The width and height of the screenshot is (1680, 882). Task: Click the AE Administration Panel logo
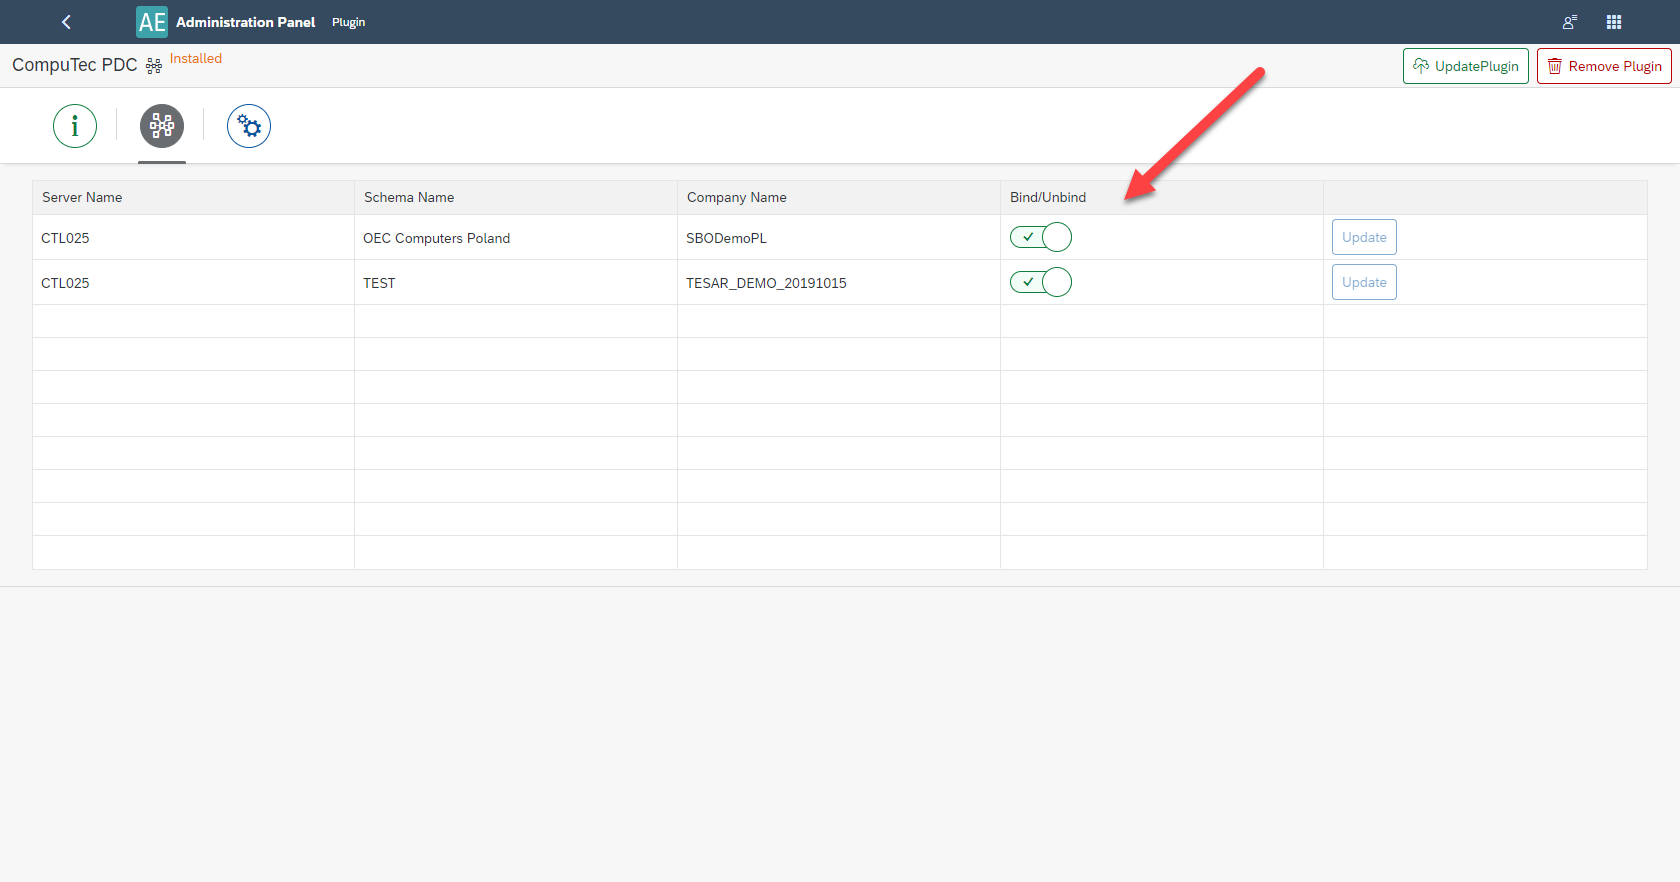pos(152,22)
